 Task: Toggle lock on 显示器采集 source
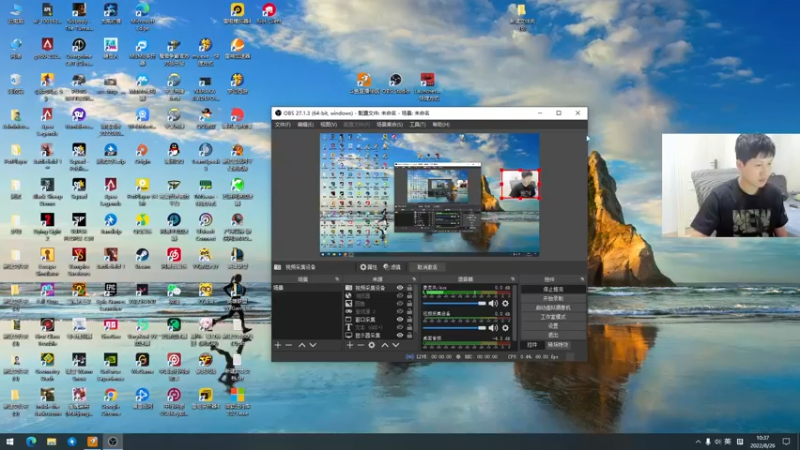(x=409, y=335)
